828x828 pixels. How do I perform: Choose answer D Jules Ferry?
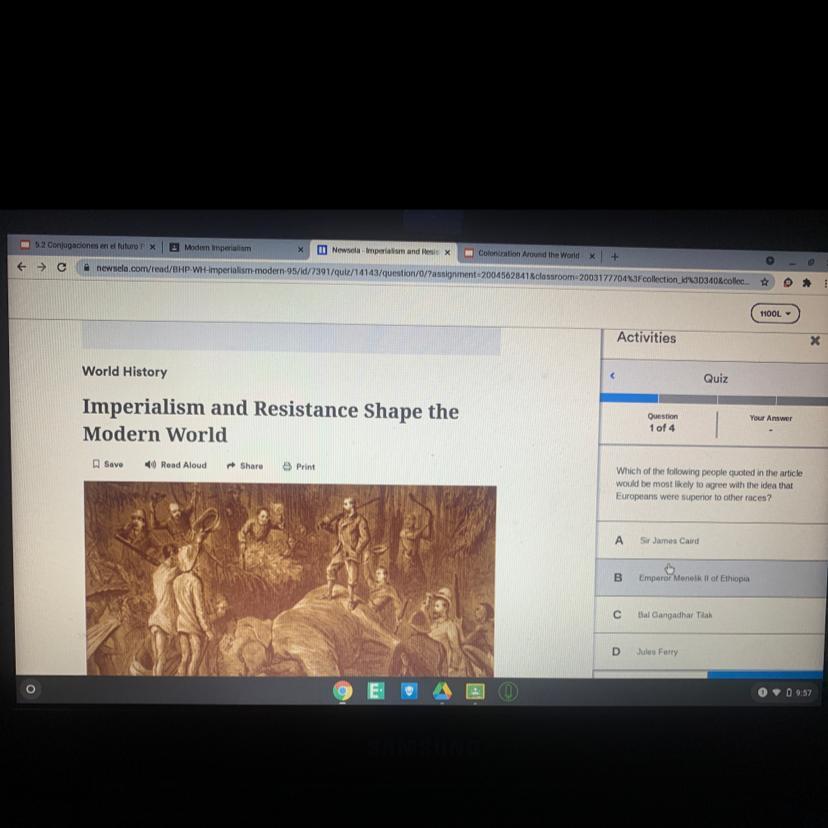click(709, 652)
